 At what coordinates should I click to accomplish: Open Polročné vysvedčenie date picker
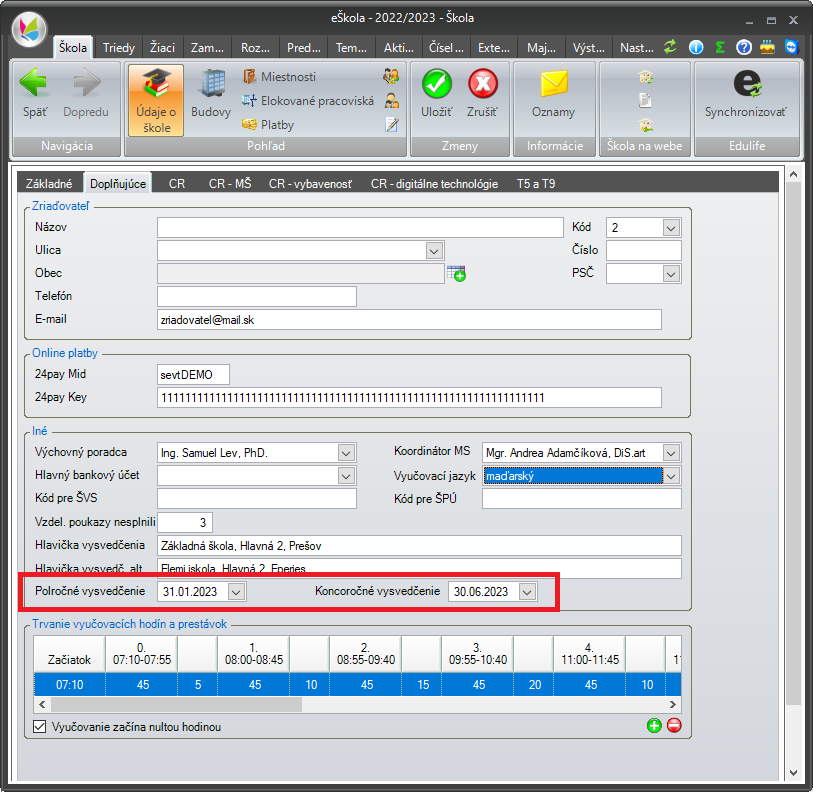tap(236, 592)
